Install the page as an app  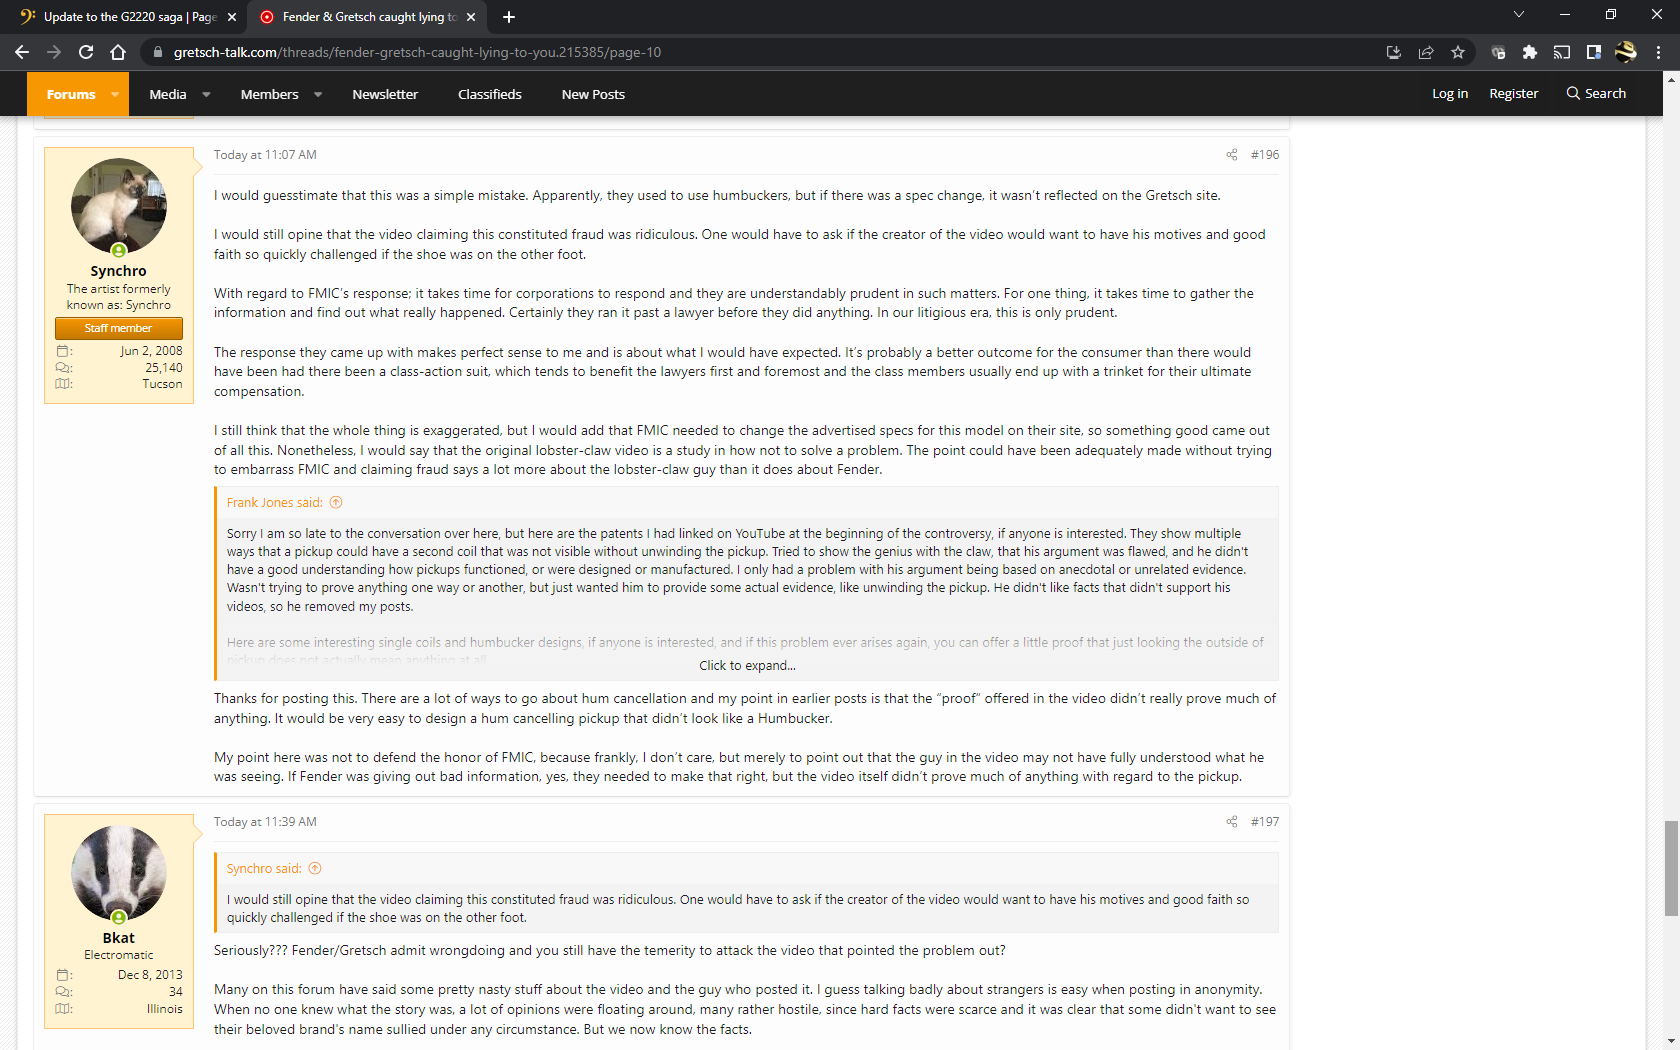click(1394, 52)
